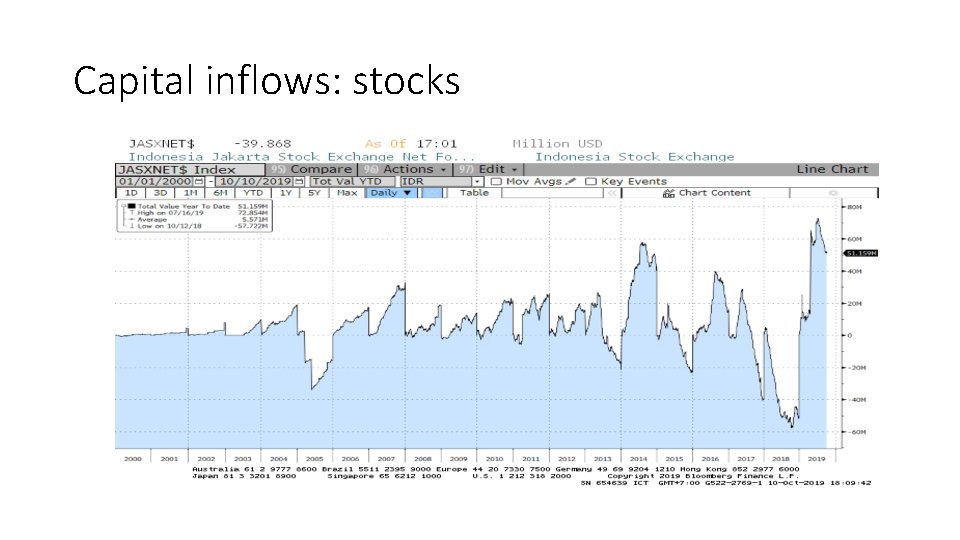This screenshot has height=540, width=960.
Task: Click the 2014 label on time axis
Action: [638, 459]
